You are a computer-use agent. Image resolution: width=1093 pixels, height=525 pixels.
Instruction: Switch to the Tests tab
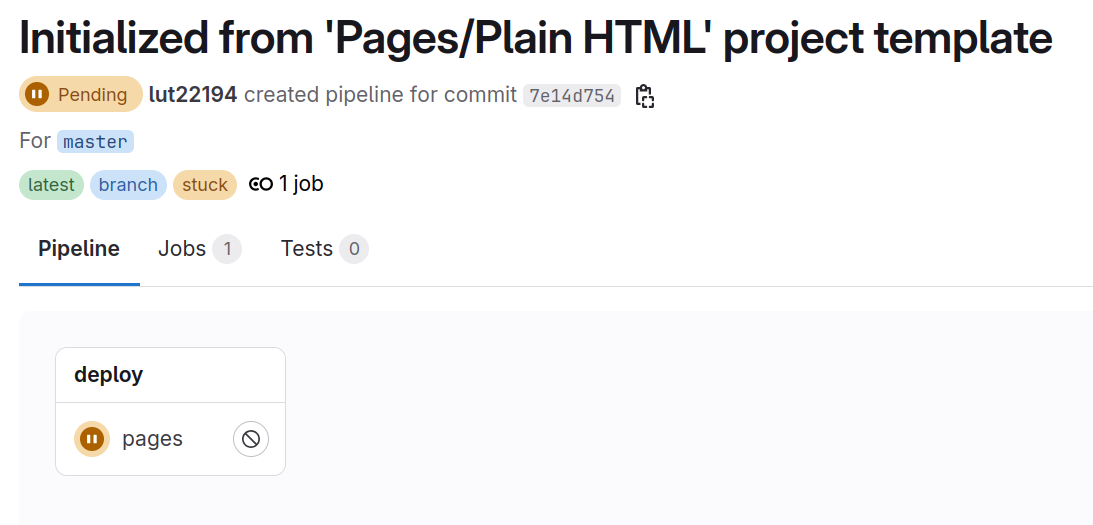click(306, 249)
